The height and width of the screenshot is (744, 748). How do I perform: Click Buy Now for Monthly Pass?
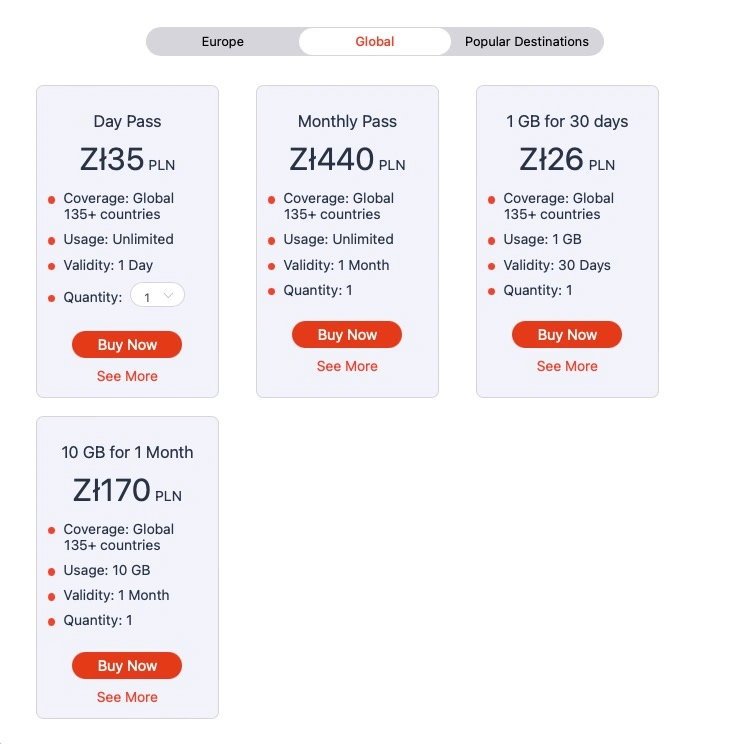click(347, 334)
